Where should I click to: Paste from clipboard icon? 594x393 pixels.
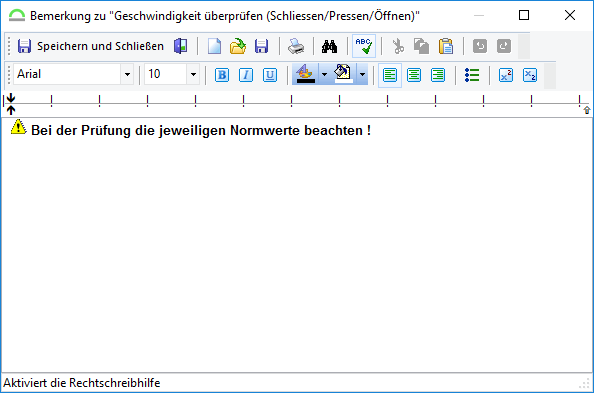coord(446,46)
